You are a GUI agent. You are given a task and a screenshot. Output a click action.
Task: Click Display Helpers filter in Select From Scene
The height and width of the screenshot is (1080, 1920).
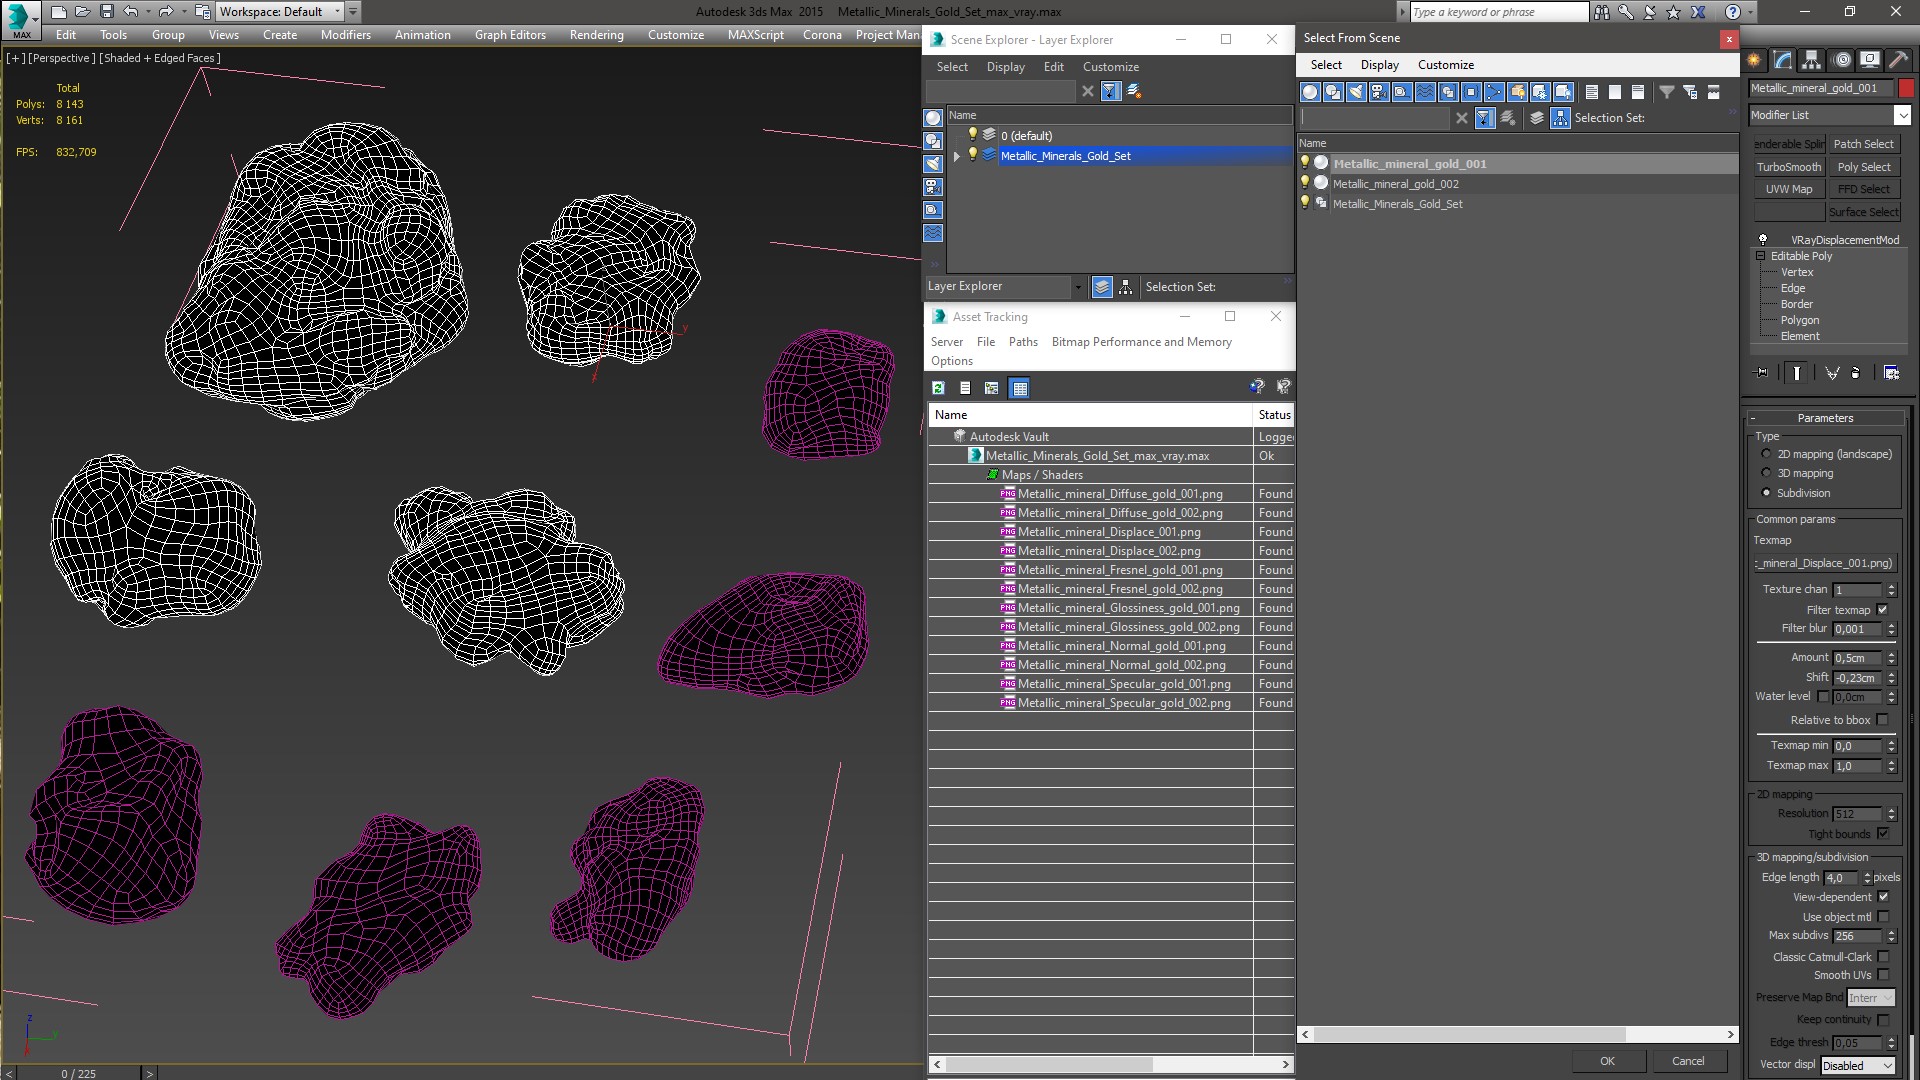pos(1402,92)
